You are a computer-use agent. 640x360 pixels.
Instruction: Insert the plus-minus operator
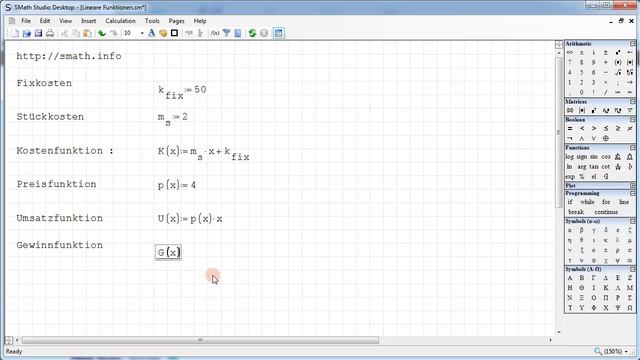606,52
